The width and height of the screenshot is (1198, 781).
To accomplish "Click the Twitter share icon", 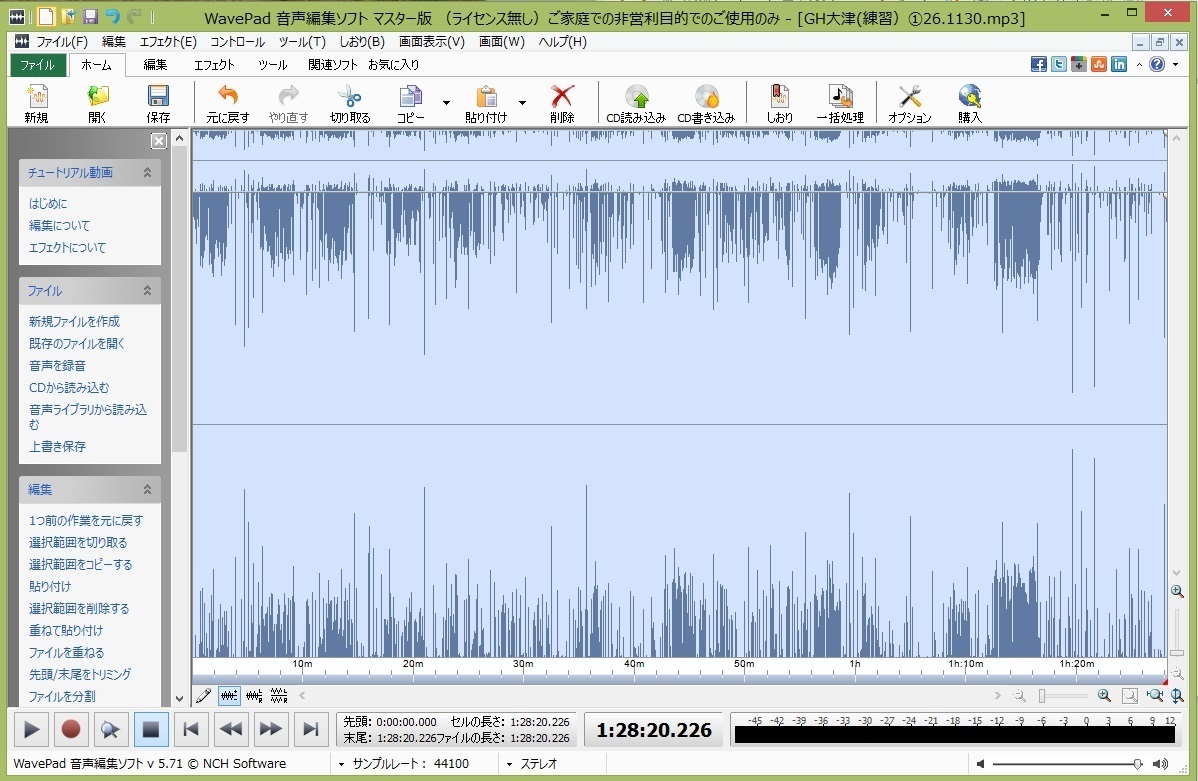I will [x=1058, y=64].
